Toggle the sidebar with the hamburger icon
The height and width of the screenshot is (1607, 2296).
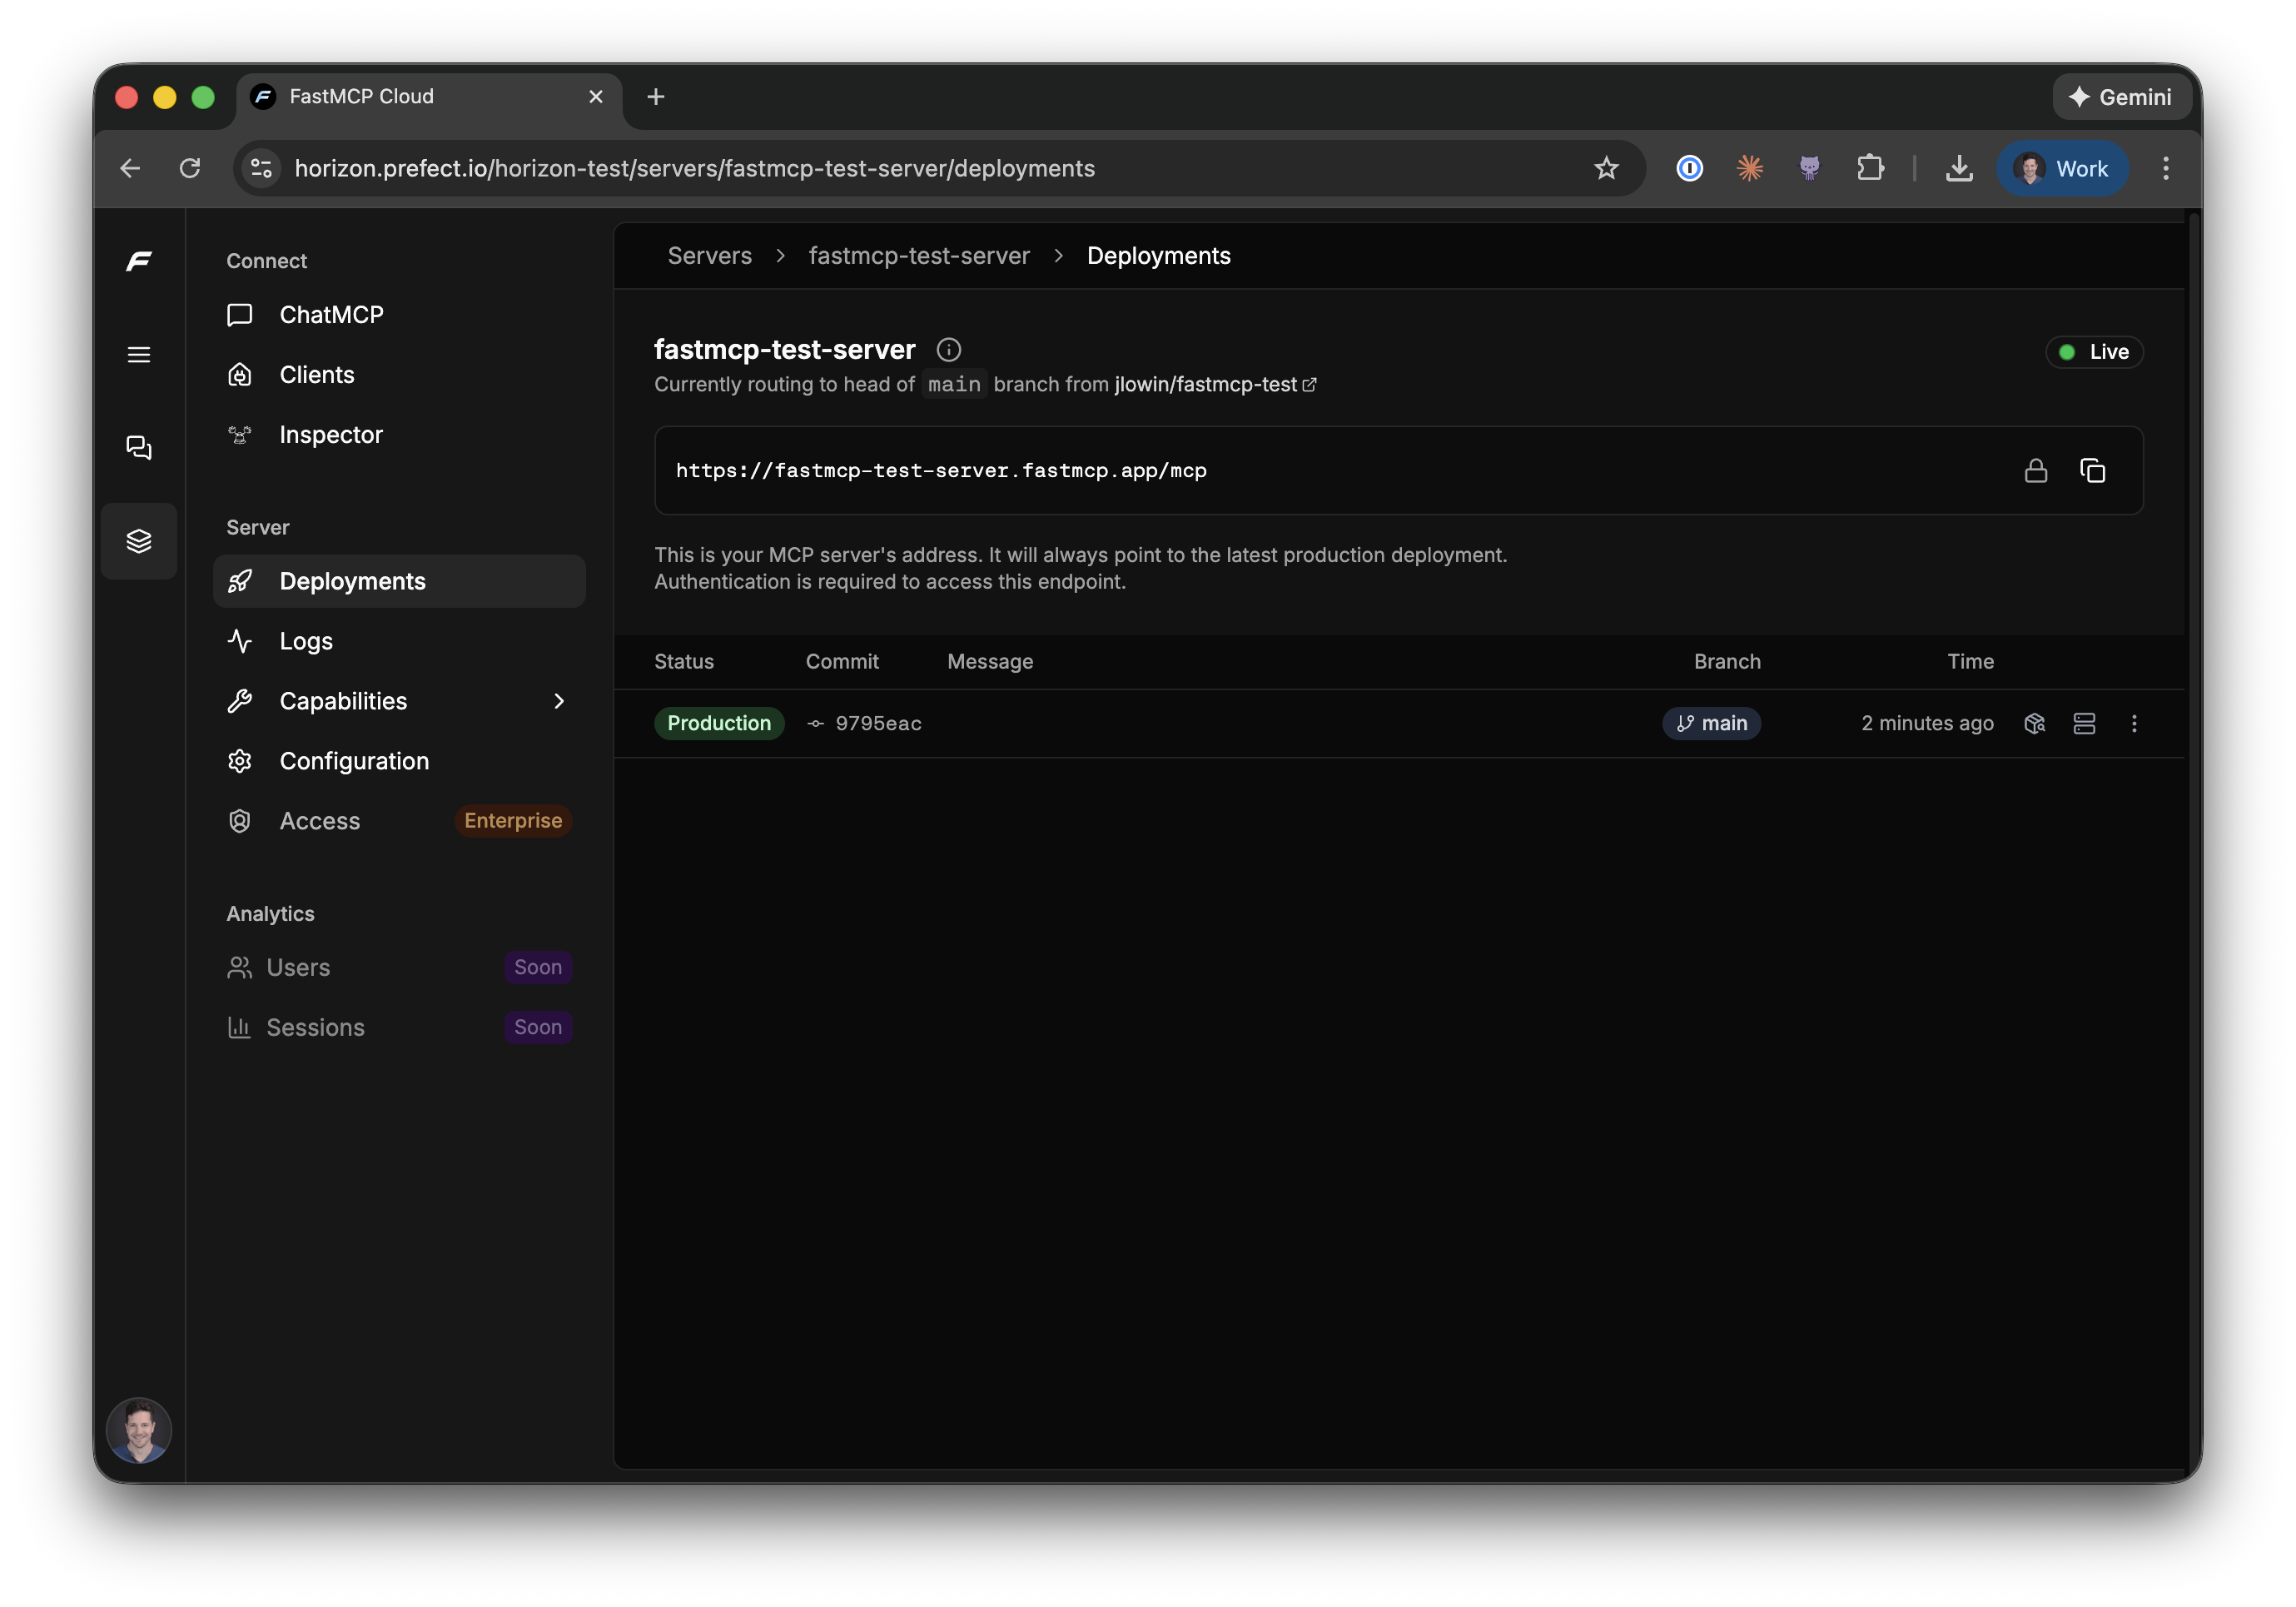(139, 354)
